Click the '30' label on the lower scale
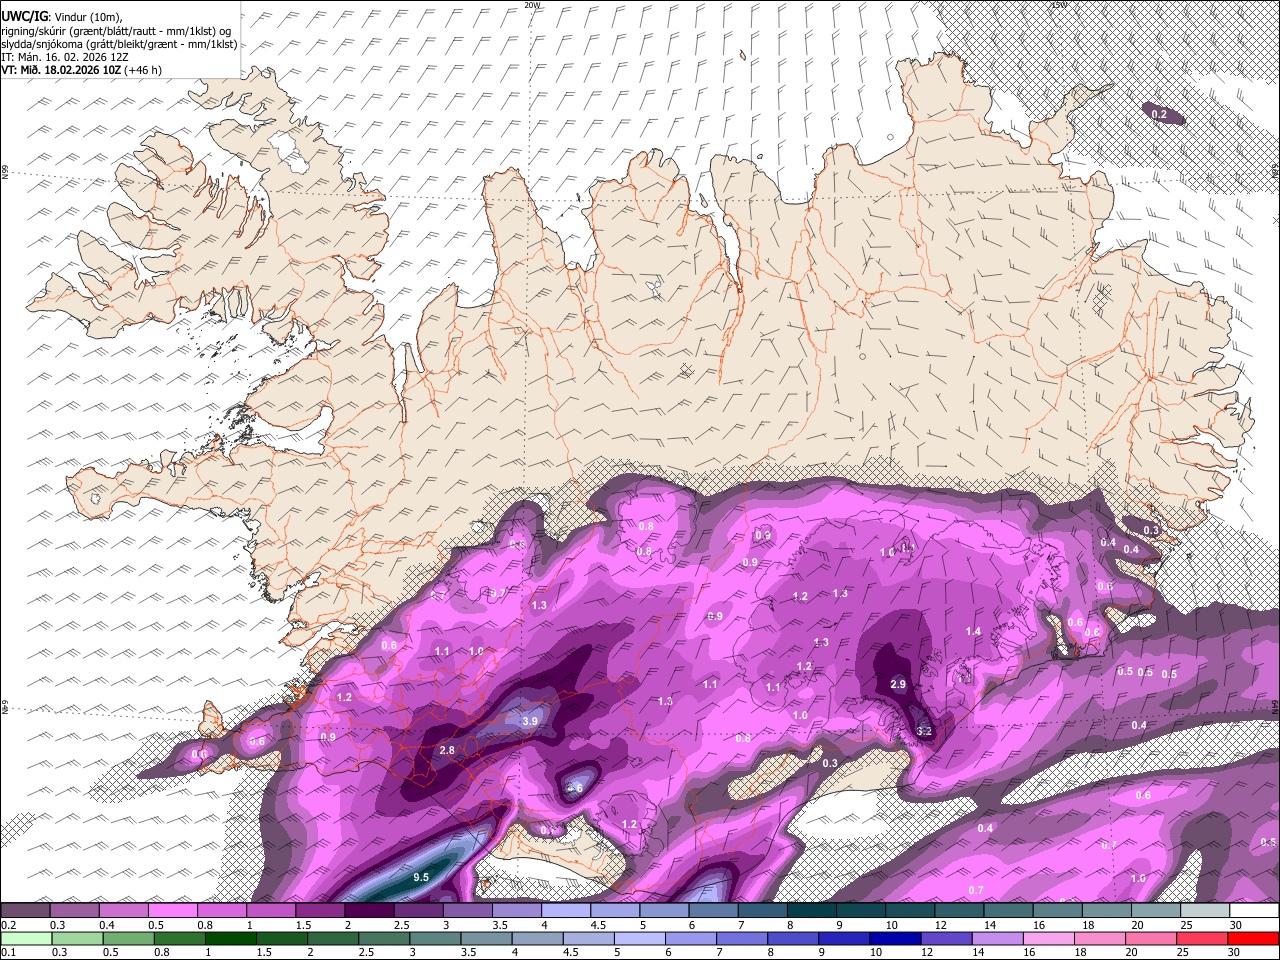1280x960 pixels. [x=1236, y=952]
